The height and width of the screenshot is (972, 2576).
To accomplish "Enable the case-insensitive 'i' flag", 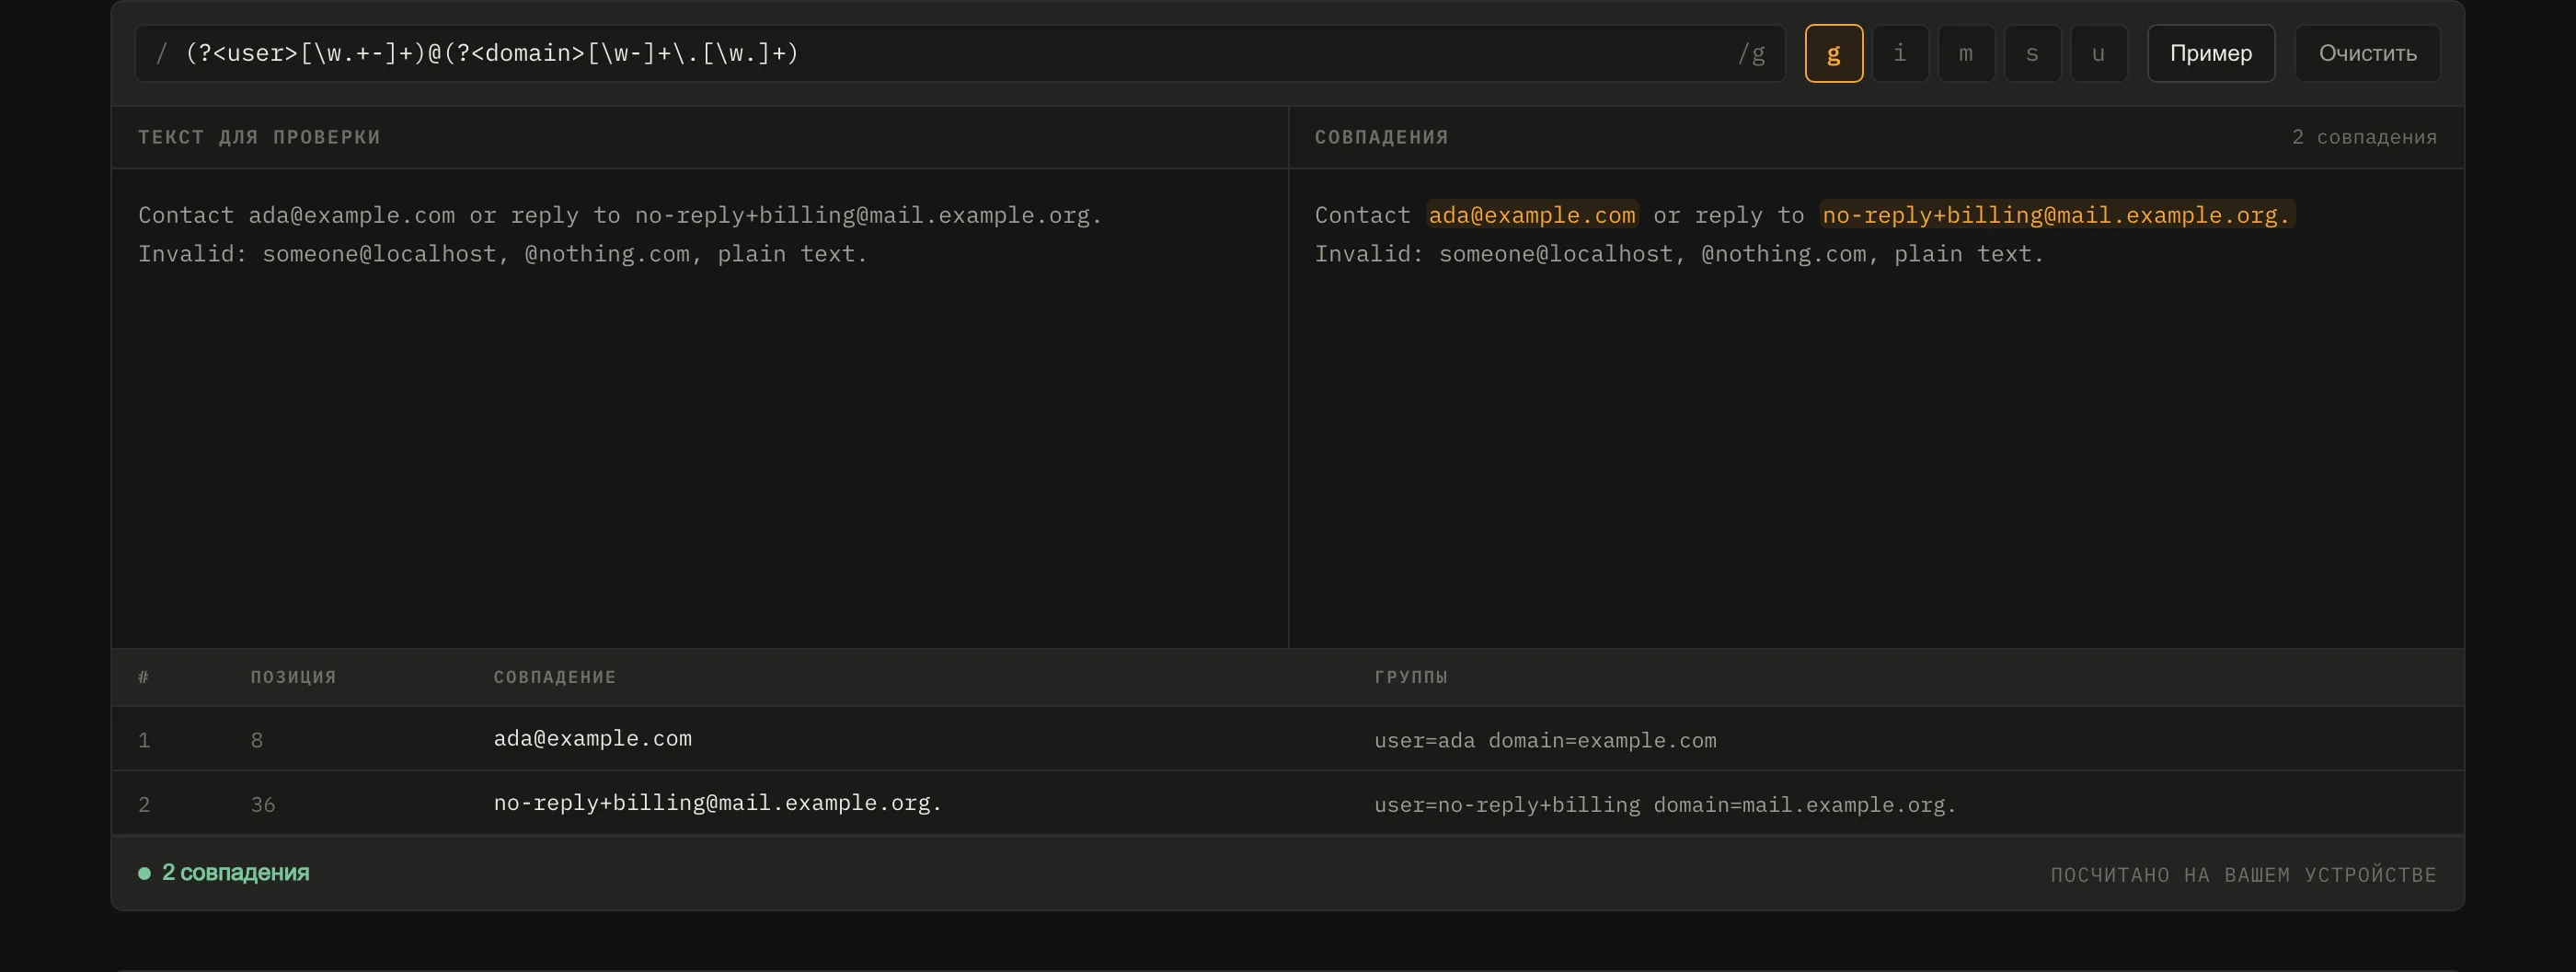I will pyautogui.click(x=1899, y=53).
